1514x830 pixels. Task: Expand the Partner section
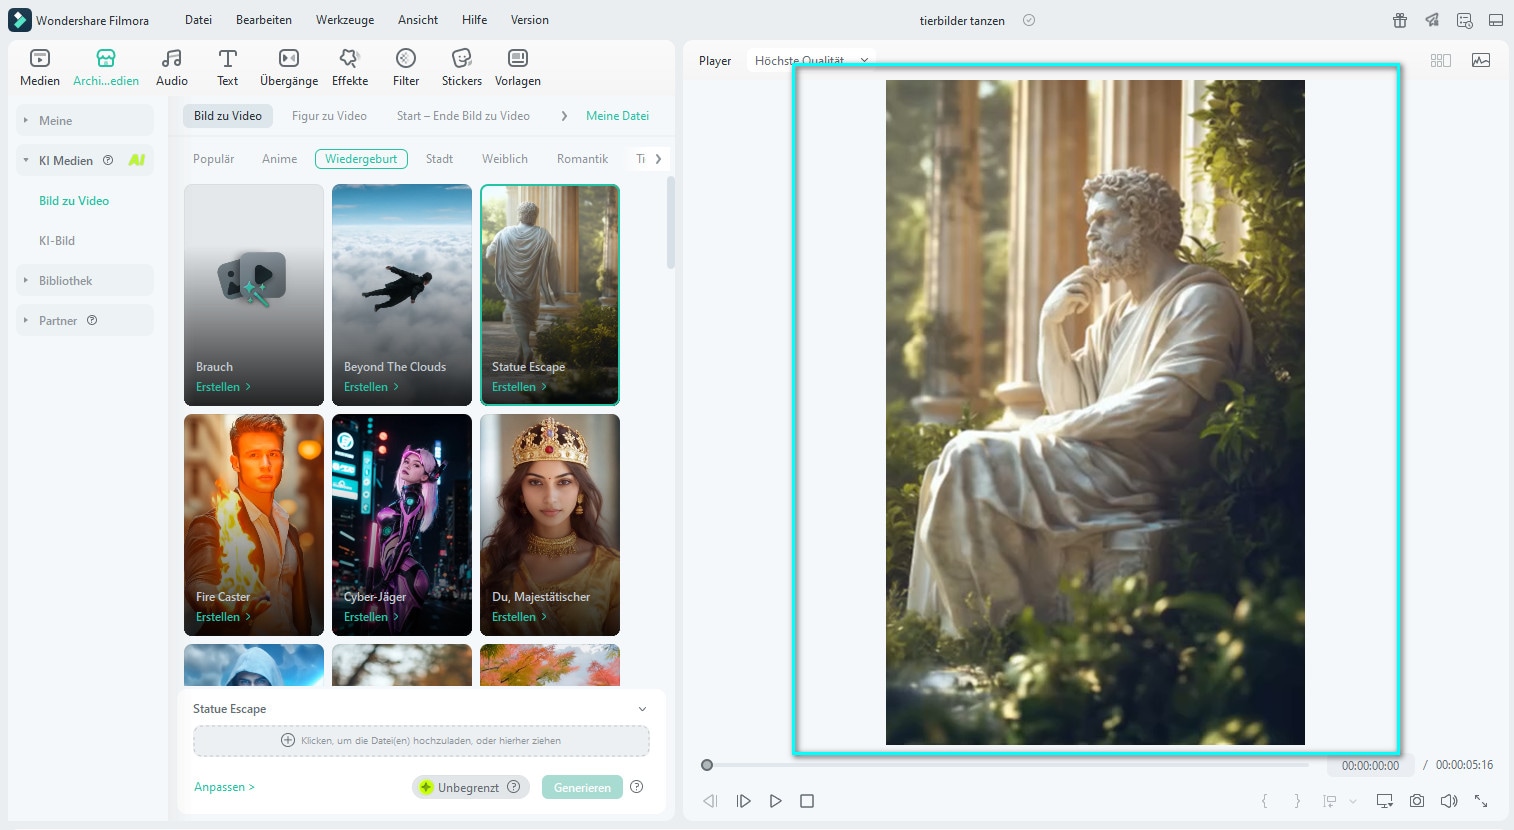[x=85, y=320]
